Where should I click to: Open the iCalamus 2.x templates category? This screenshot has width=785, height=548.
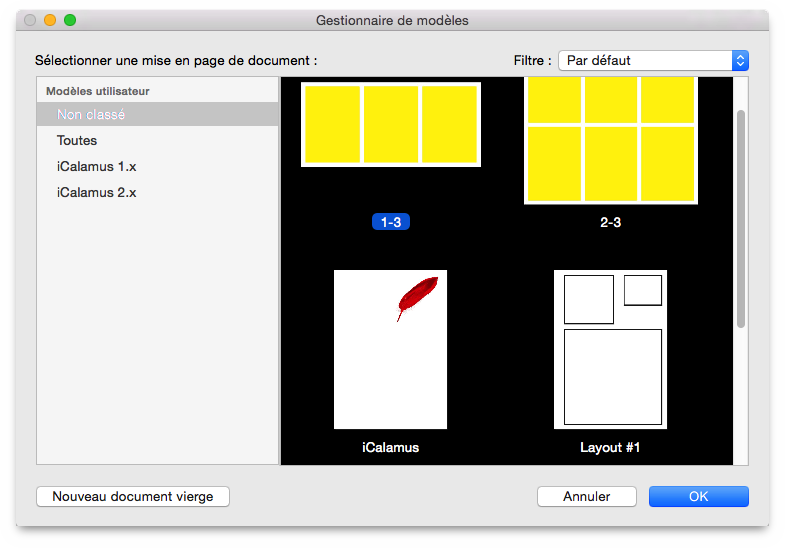pos(157,192)
